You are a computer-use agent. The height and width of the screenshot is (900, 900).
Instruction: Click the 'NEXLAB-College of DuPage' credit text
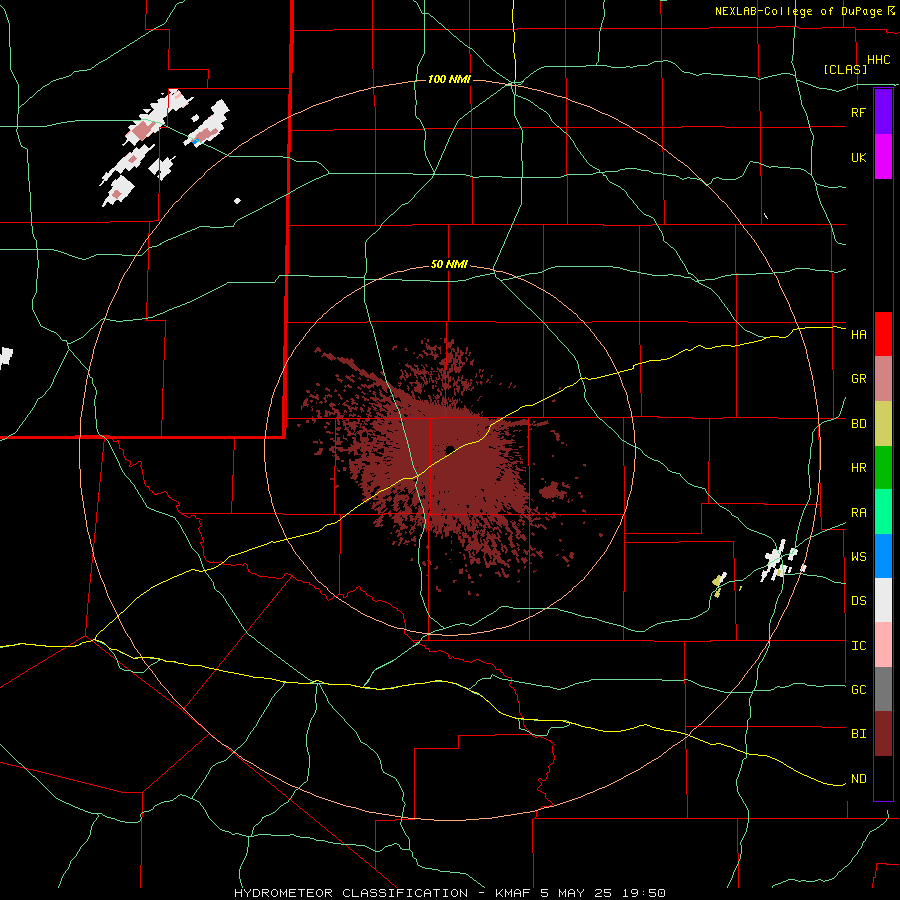[x=798, y=11]
